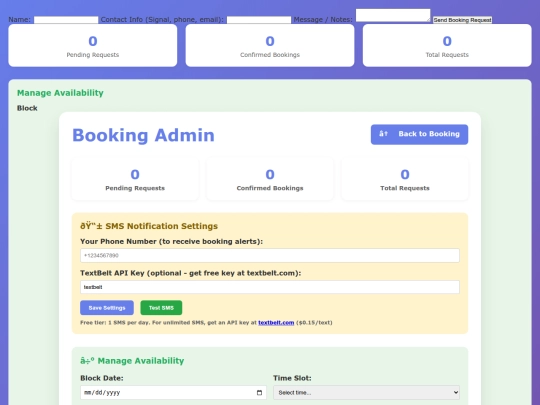The image size is (540, 405).
Task: Open the Block Date calendar picker icon
Action: (x=259, y=393)
